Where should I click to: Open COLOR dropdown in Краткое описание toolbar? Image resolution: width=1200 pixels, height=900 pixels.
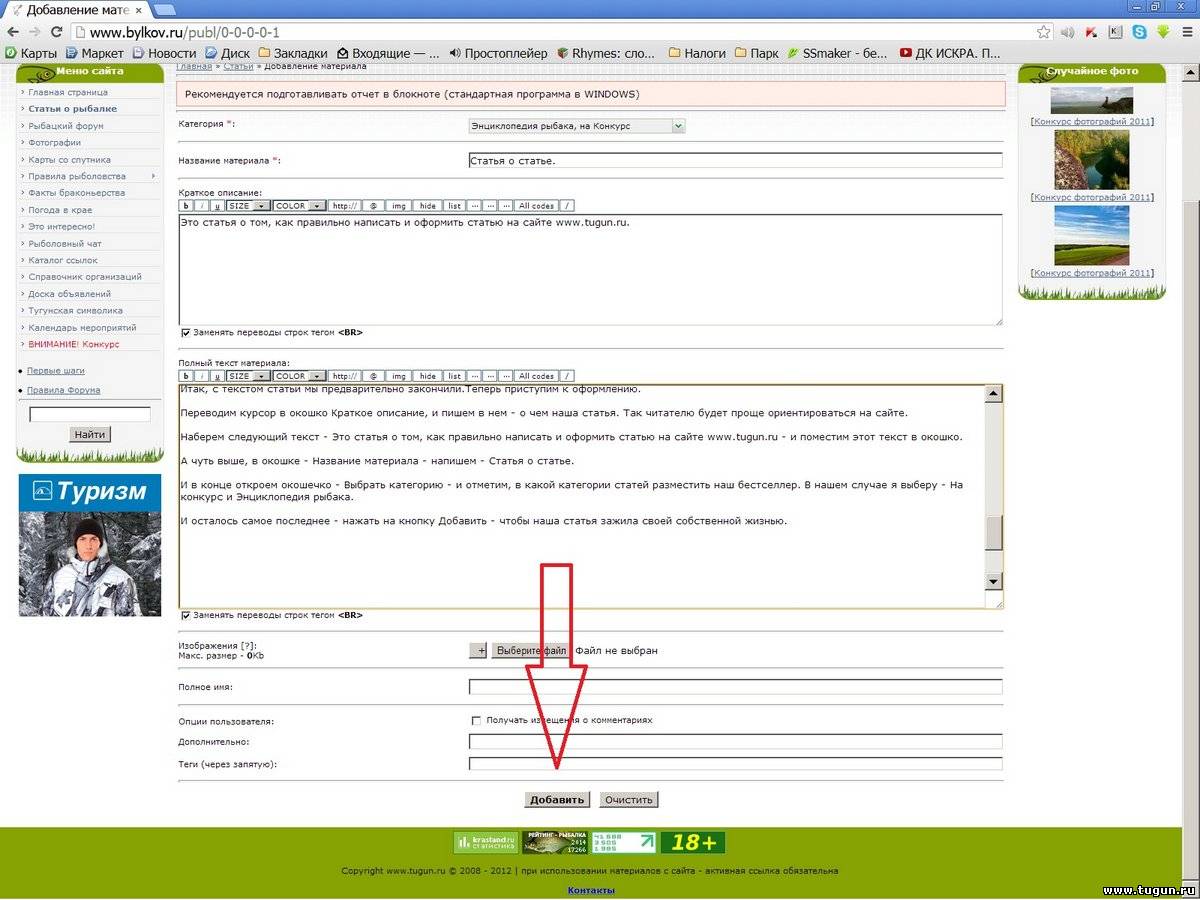299,207
